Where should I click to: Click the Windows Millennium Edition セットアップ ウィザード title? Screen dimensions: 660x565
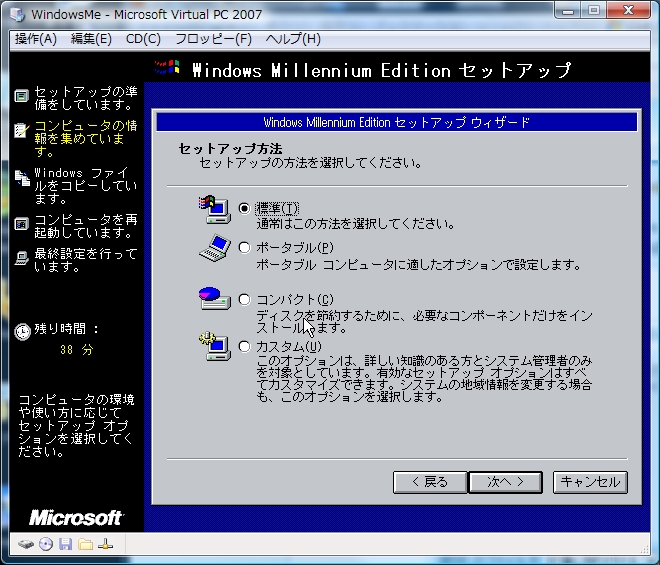pos(396,123)
